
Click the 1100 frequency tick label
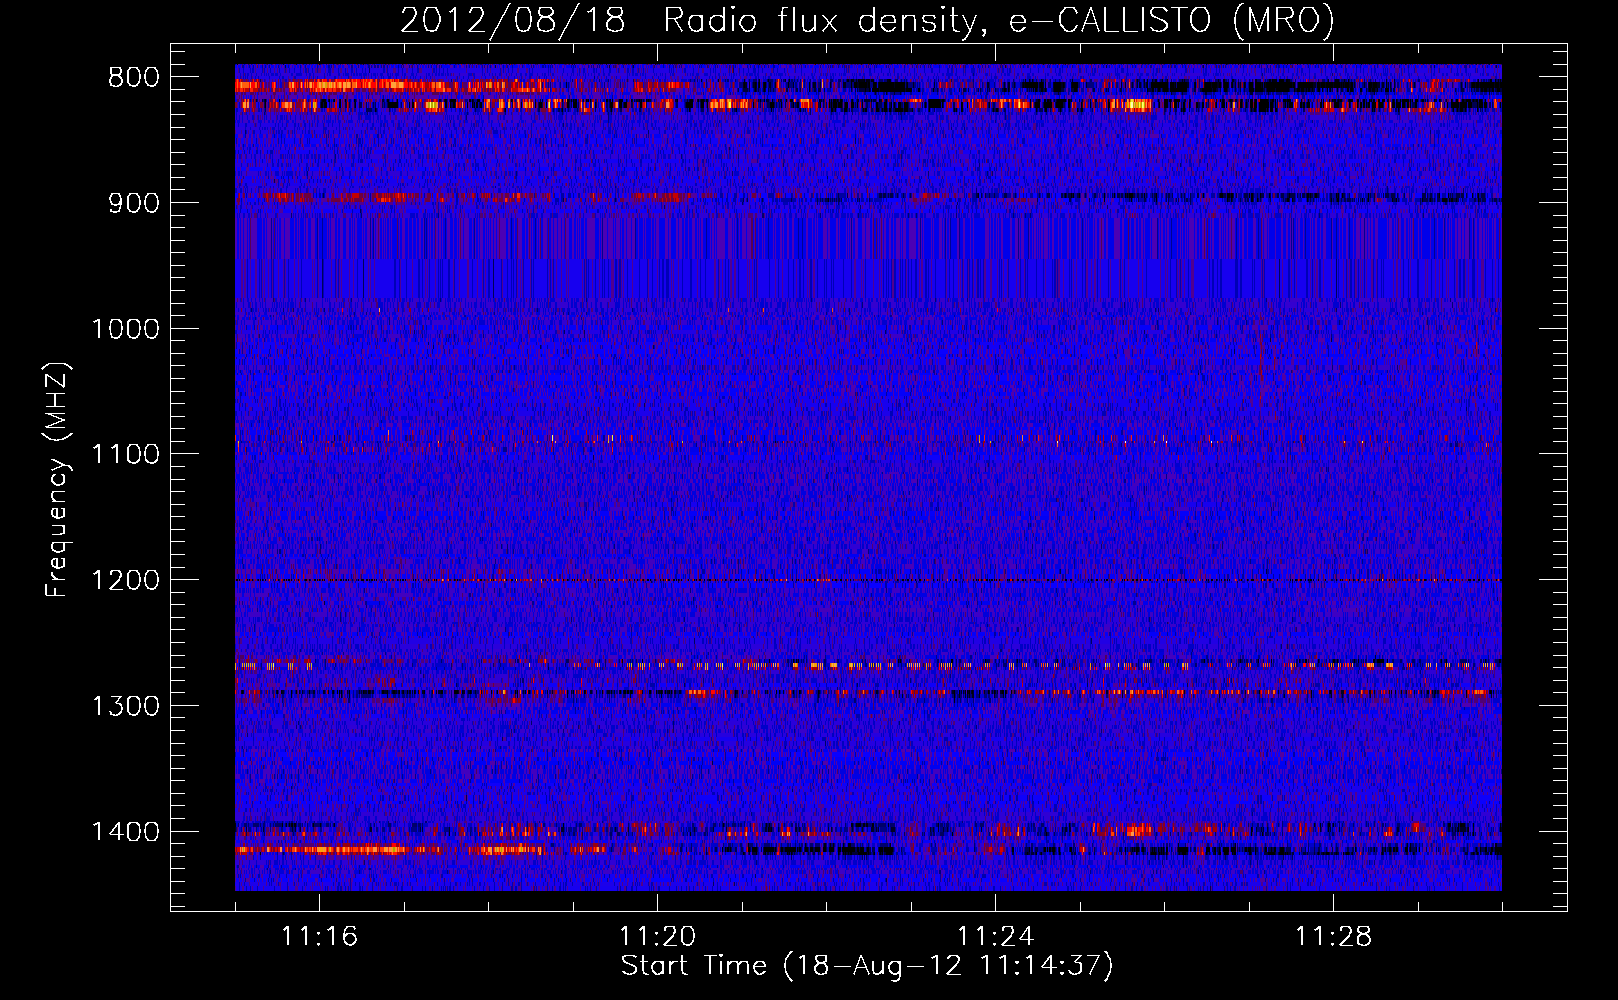coord(125,455)
